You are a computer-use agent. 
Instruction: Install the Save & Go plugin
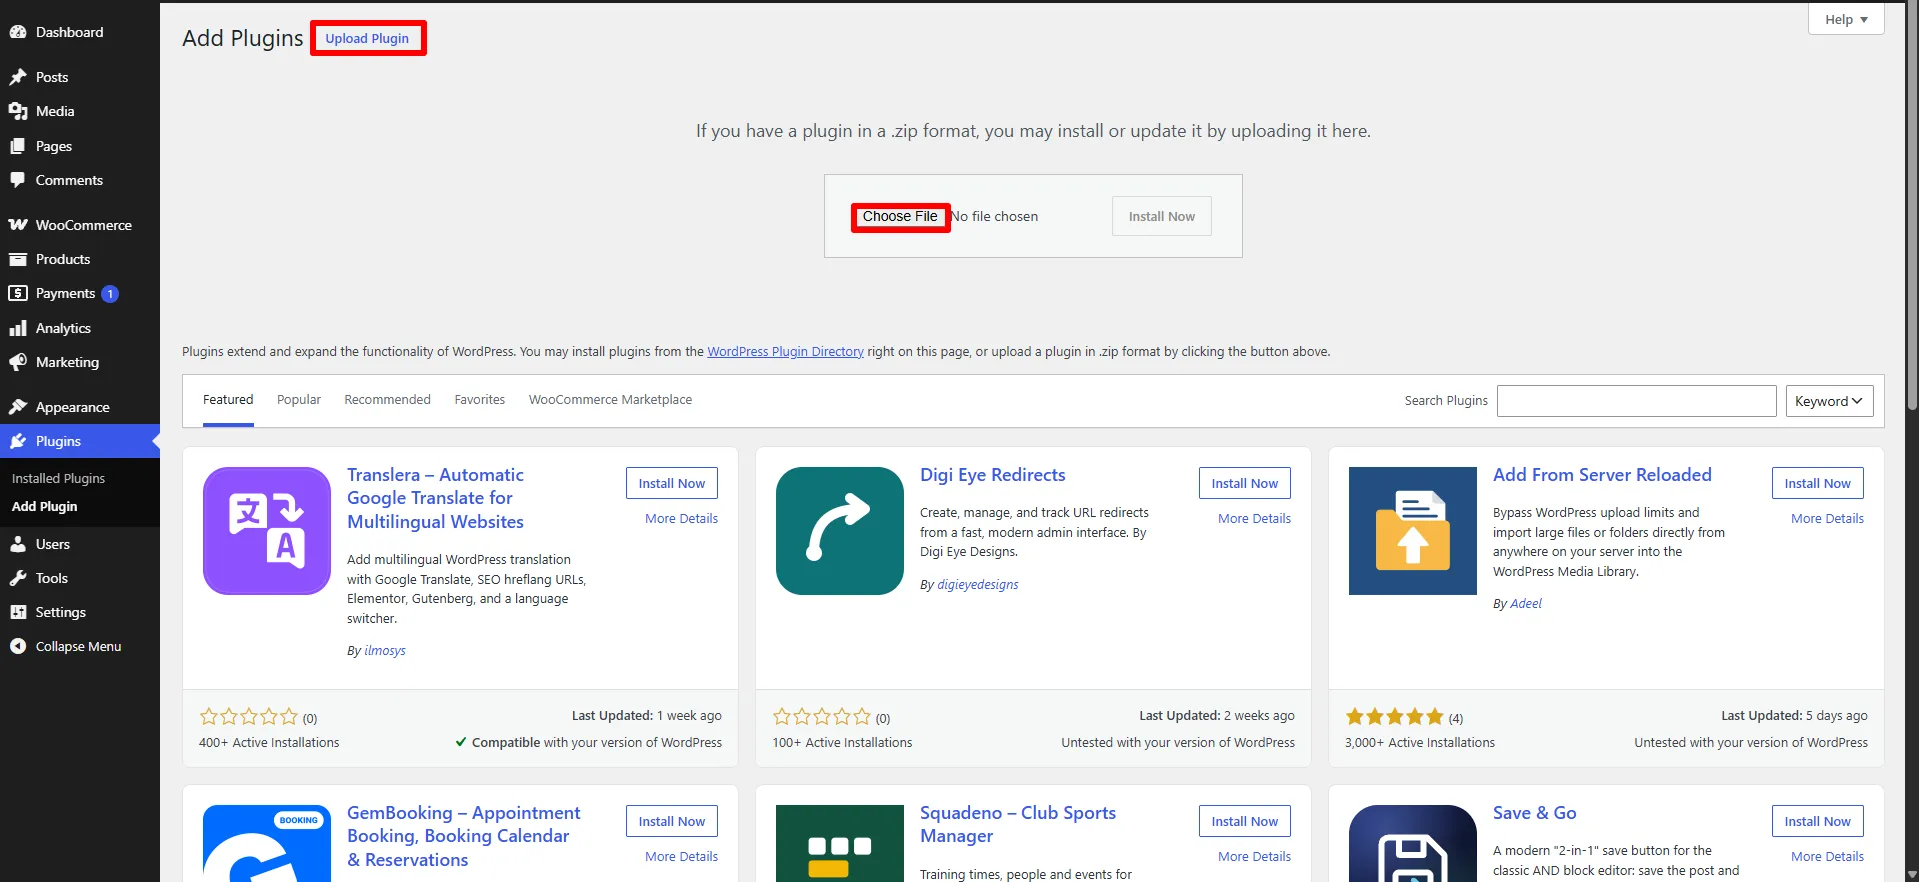click(x=1818, y=821)
